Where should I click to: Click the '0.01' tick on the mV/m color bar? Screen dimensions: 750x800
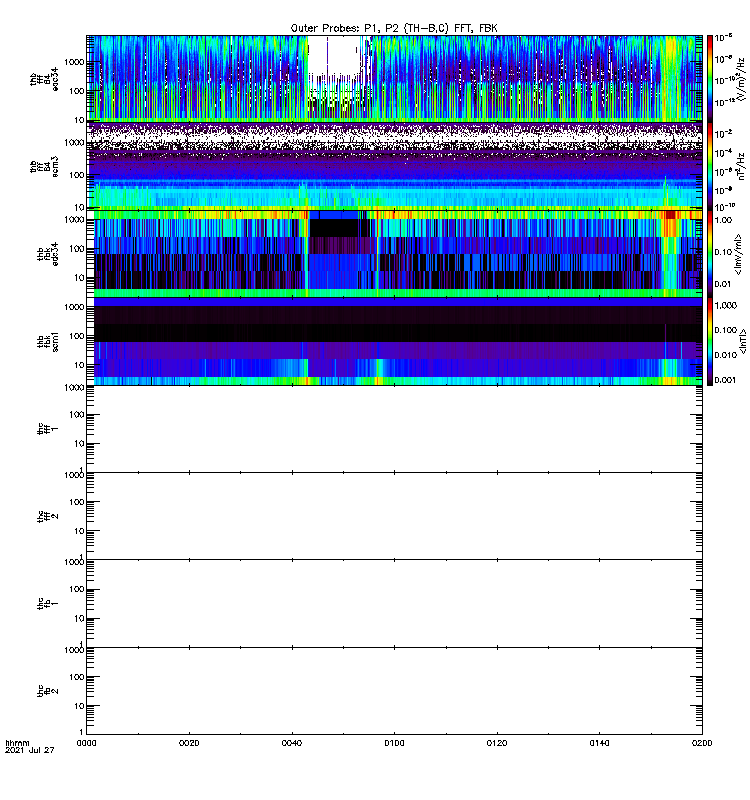(723, 284)
